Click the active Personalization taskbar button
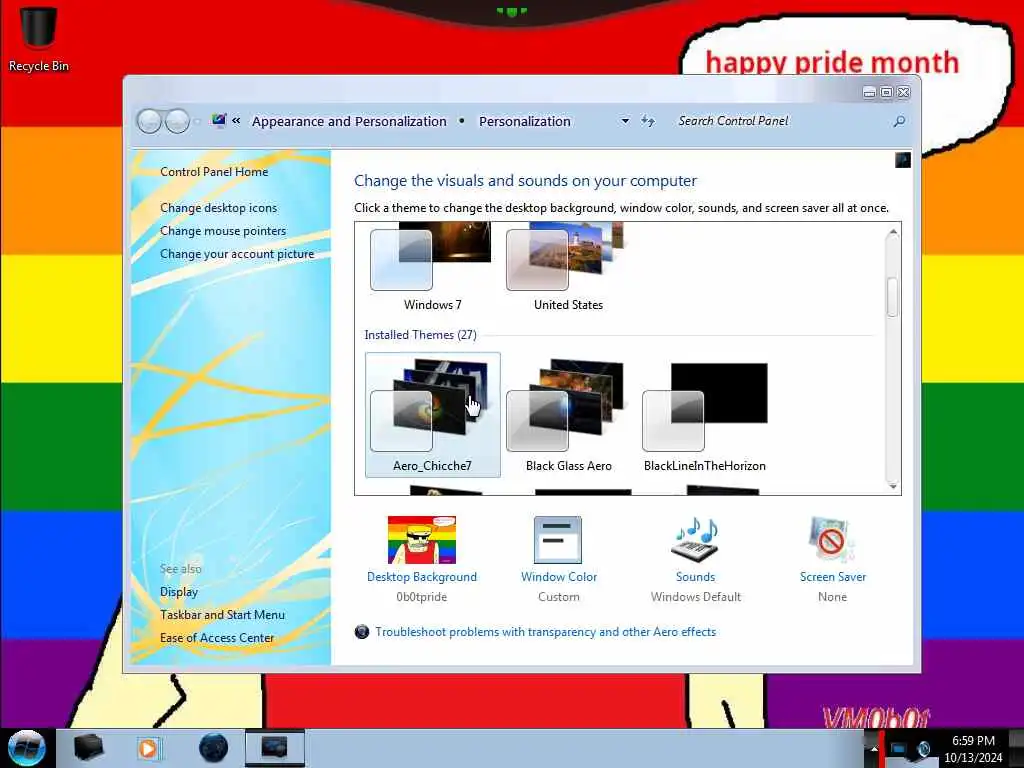1024x768 pixels. (x=274, y=748)
